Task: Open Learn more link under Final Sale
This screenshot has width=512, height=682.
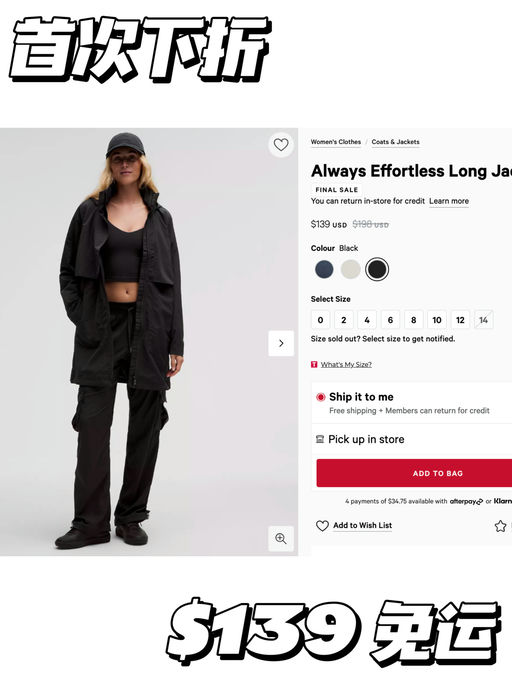Action: point(449,201)
